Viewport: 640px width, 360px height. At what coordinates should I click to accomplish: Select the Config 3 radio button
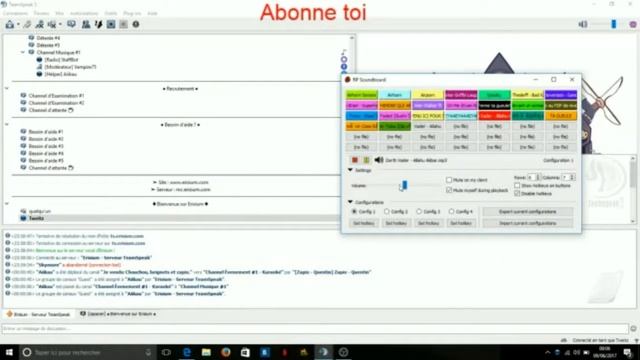click(x=419, y=212)
